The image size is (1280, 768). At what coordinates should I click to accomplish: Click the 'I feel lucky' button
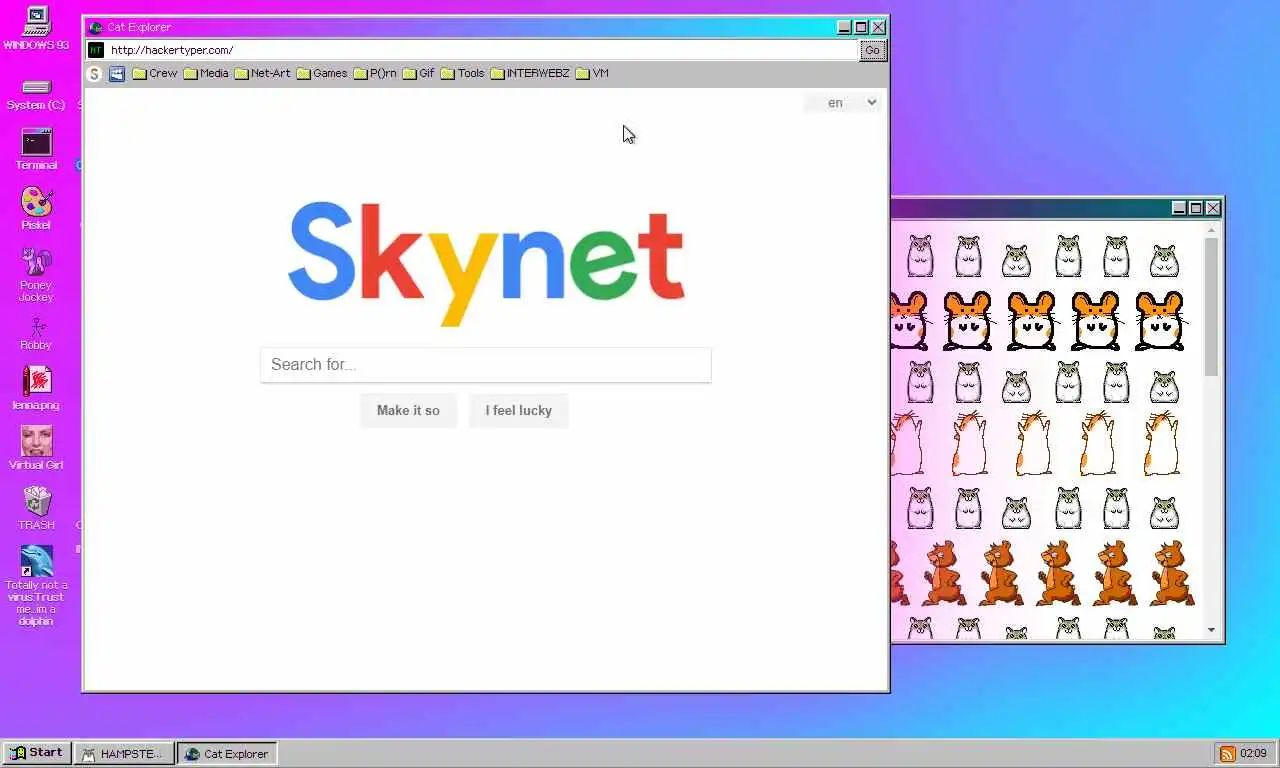(x=519, y=410)
